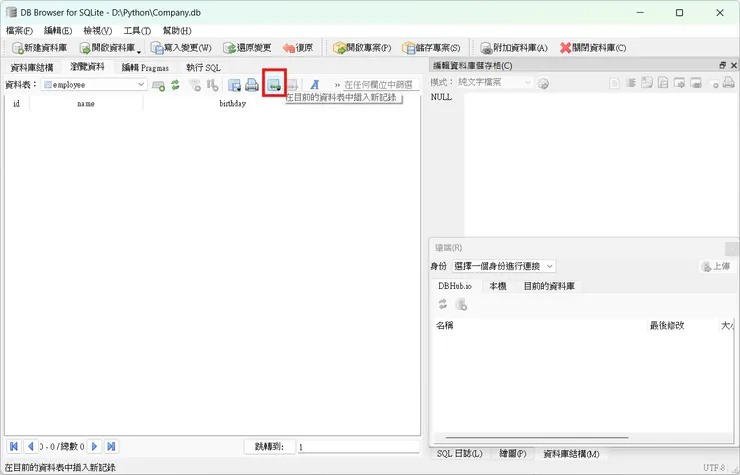Click the save table as / export icon
Viewport: 740px width, 475px height.
tap(234, 85)
